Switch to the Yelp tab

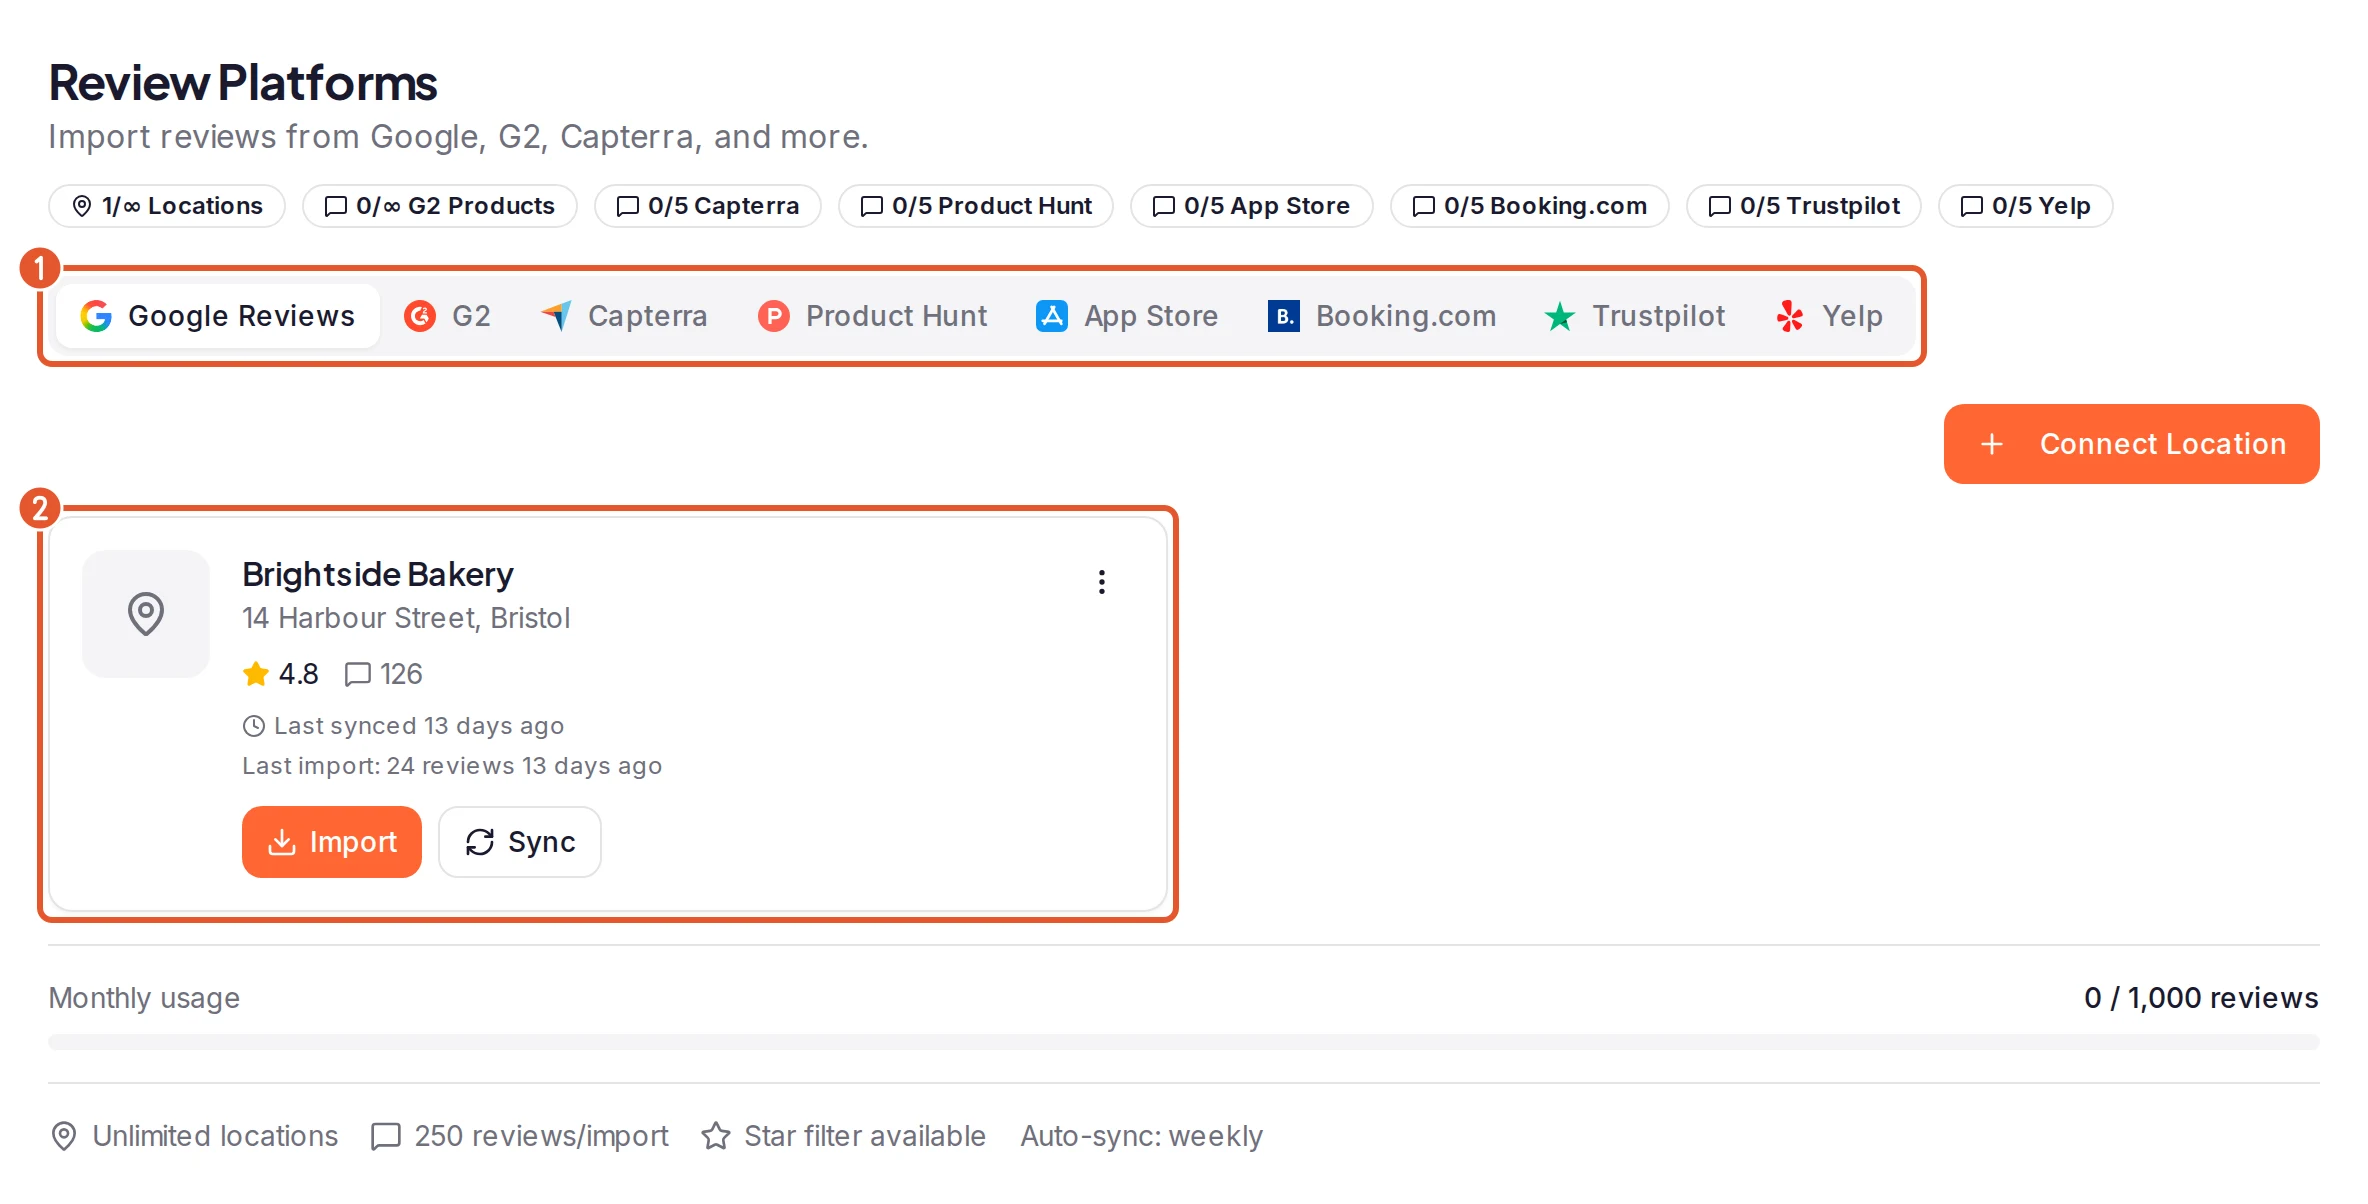click(1829, 316)
